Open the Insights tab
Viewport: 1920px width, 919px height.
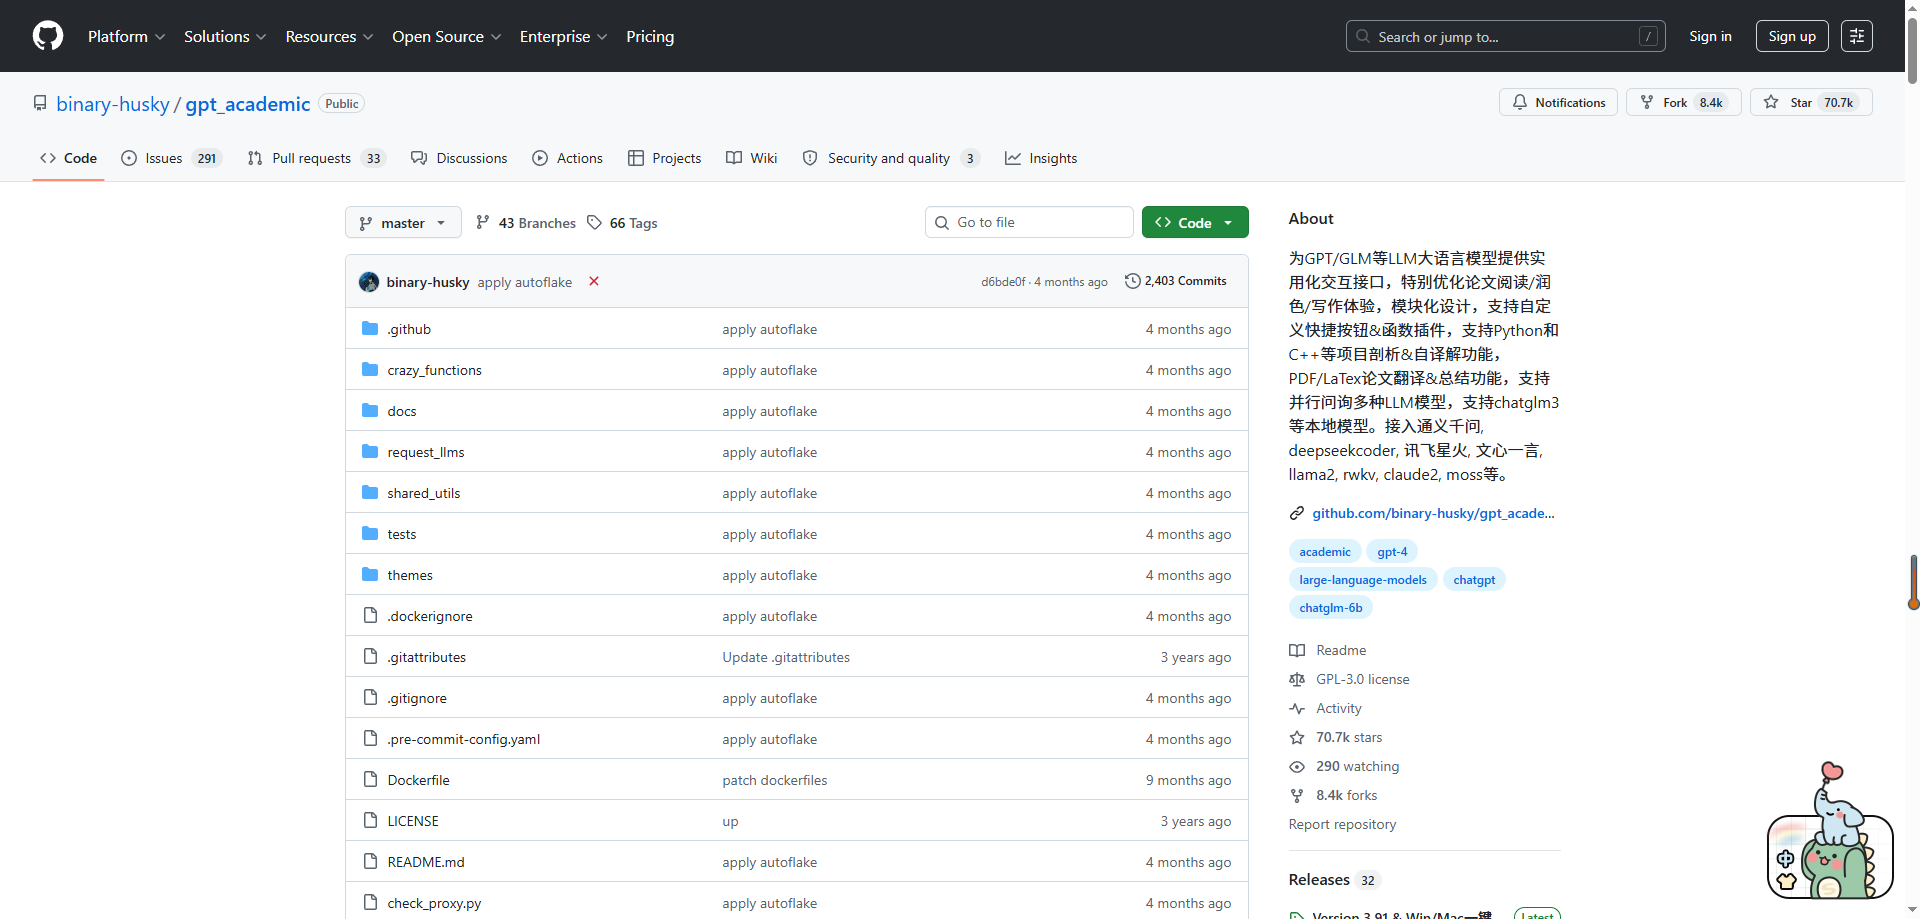(x=1041, y=158)
